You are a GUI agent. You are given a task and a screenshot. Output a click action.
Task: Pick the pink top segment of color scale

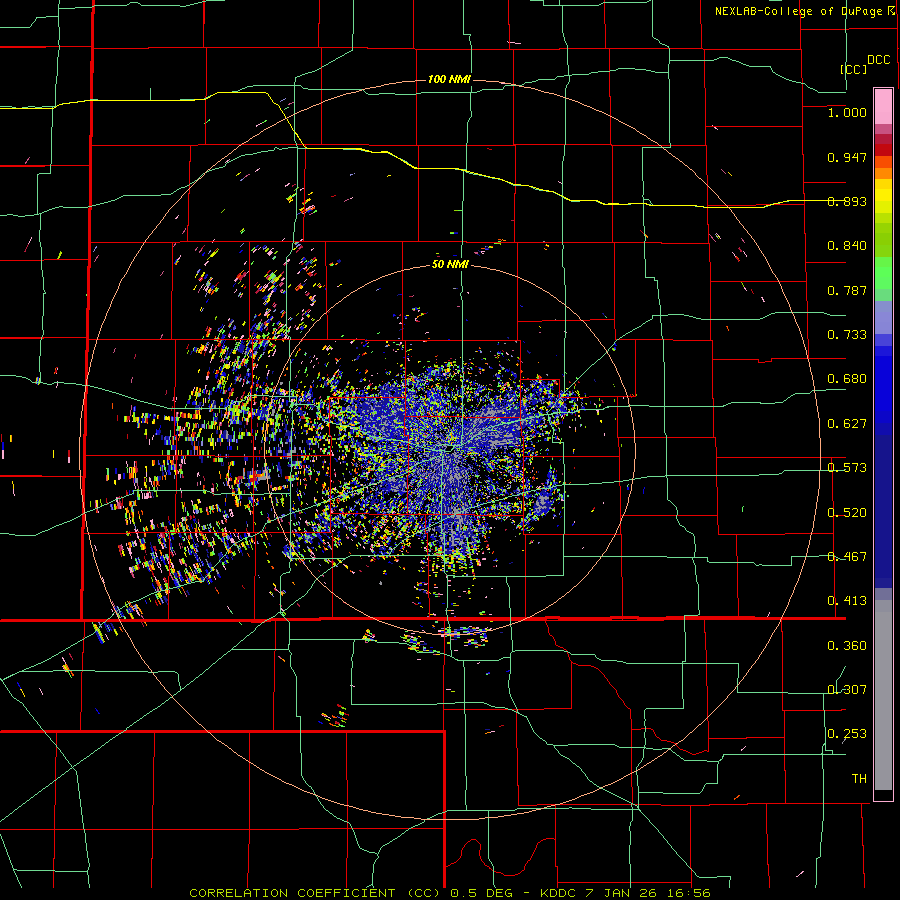[x=883, y=106]
